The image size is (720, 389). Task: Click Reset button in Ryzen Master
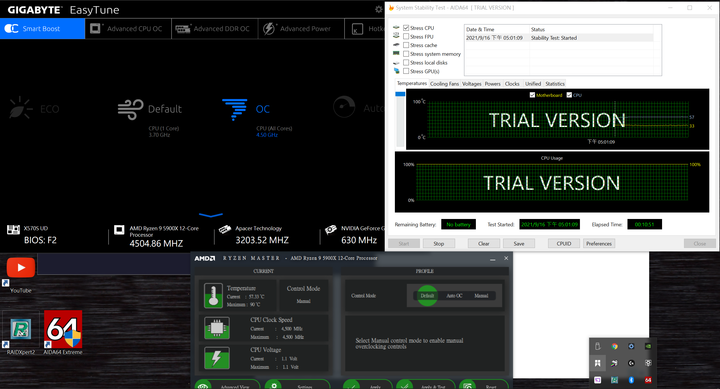point(484,385)
